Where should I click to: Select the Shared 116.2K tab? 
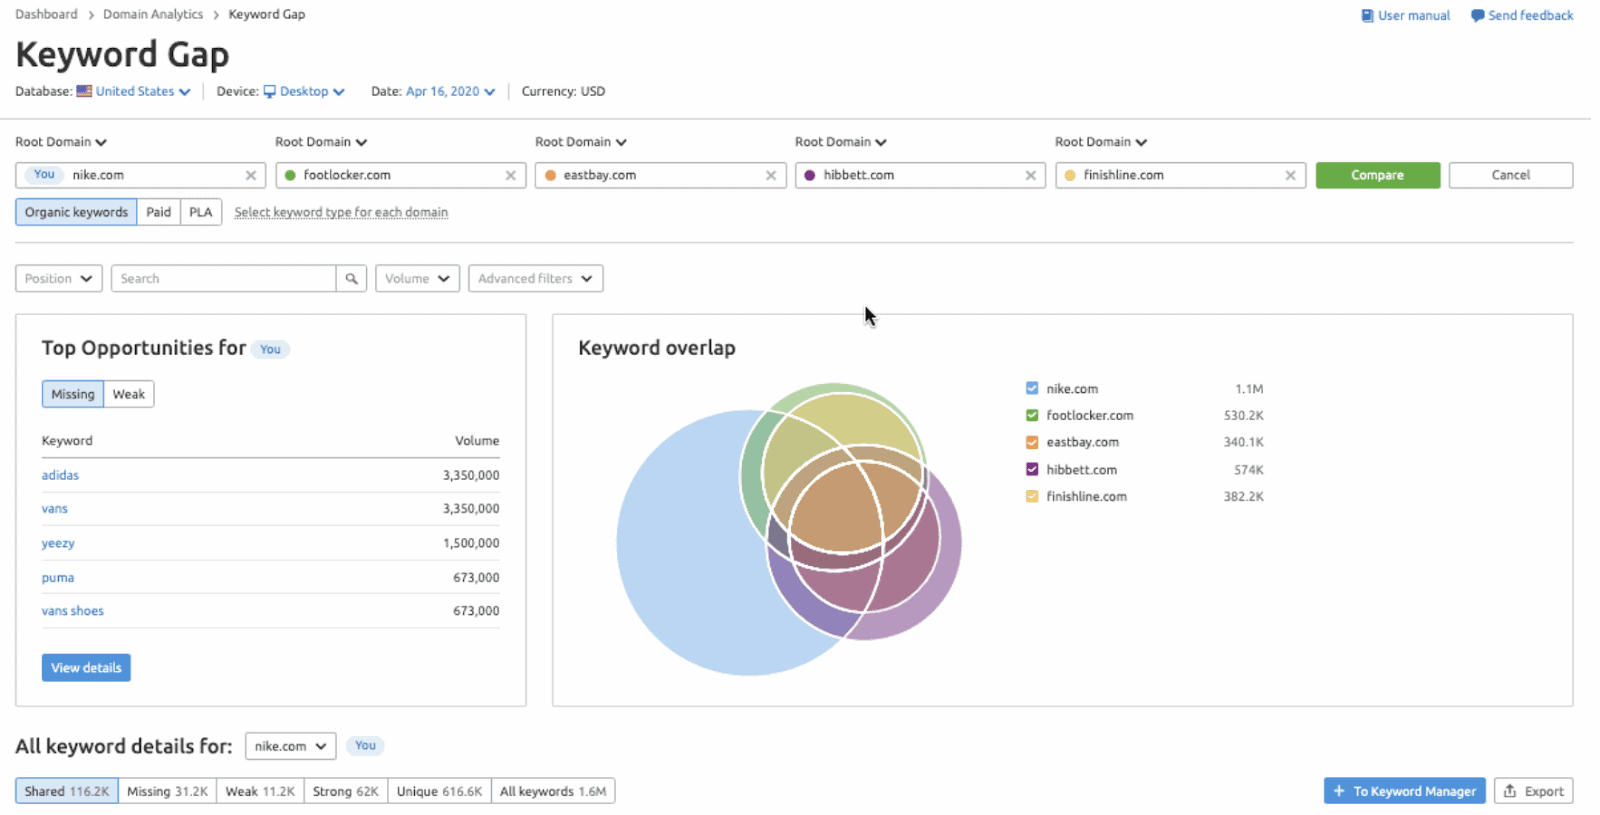(x=67, y=791)
